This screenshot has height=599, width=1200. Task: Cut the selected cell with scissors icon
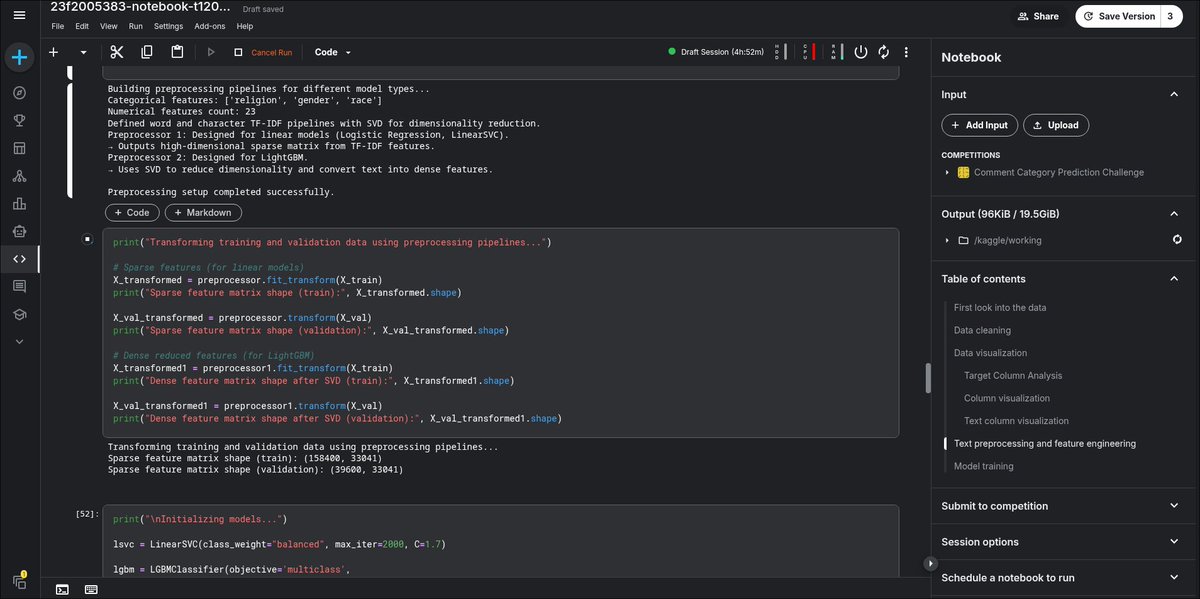point(117,52)
